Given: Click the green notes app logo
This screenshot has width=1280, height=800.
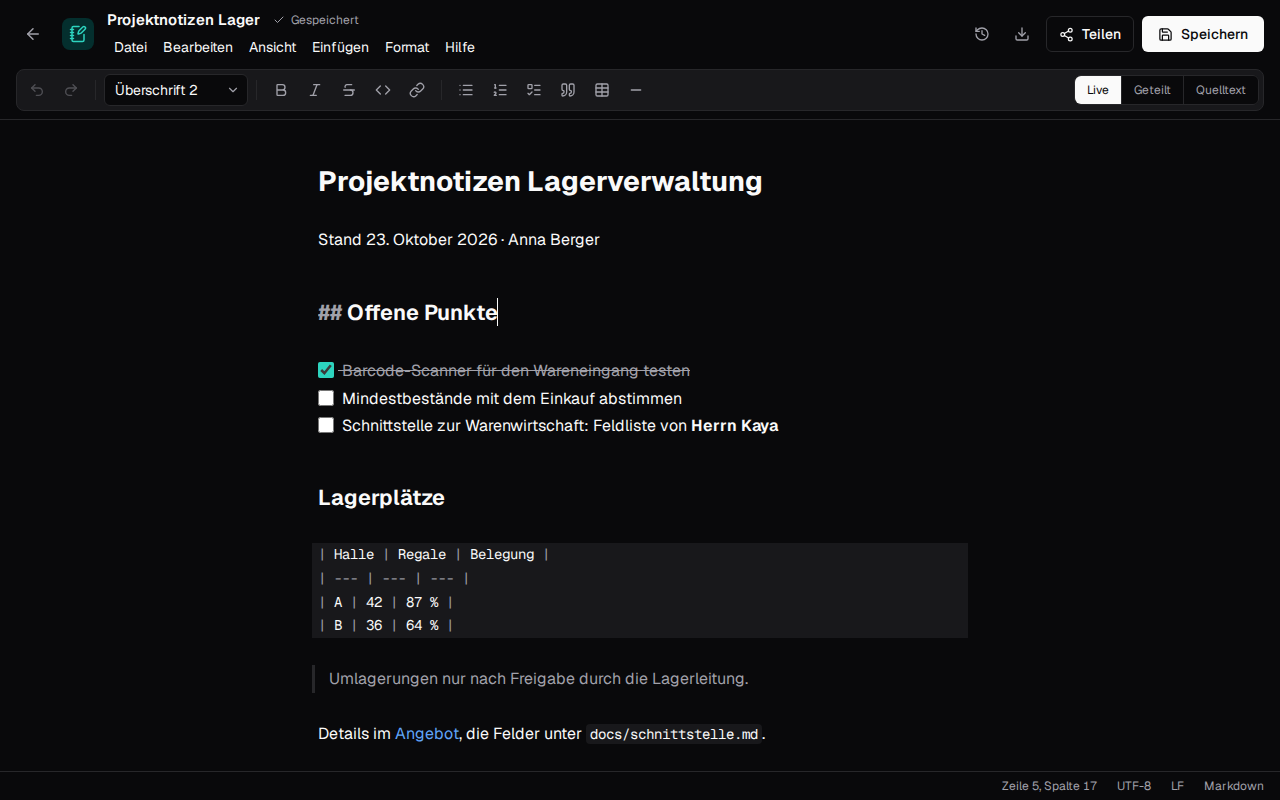Looking at the screenshot, I should pos(78,34).
